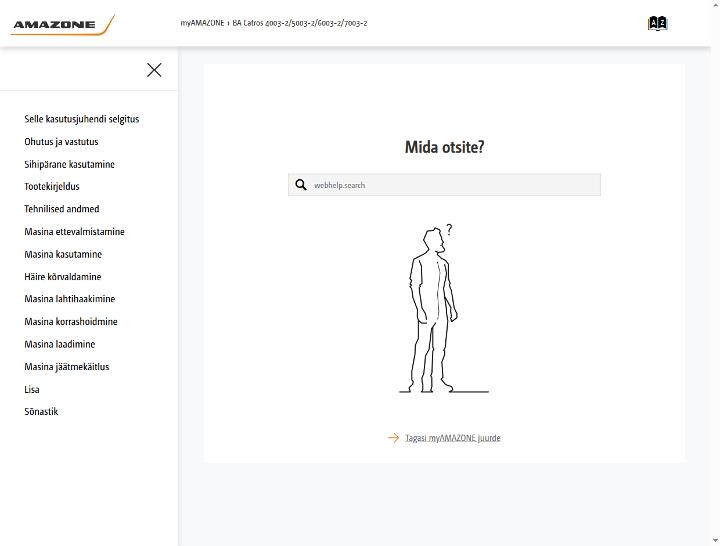Click the page scrollbar down arrow

pos(715,541)
